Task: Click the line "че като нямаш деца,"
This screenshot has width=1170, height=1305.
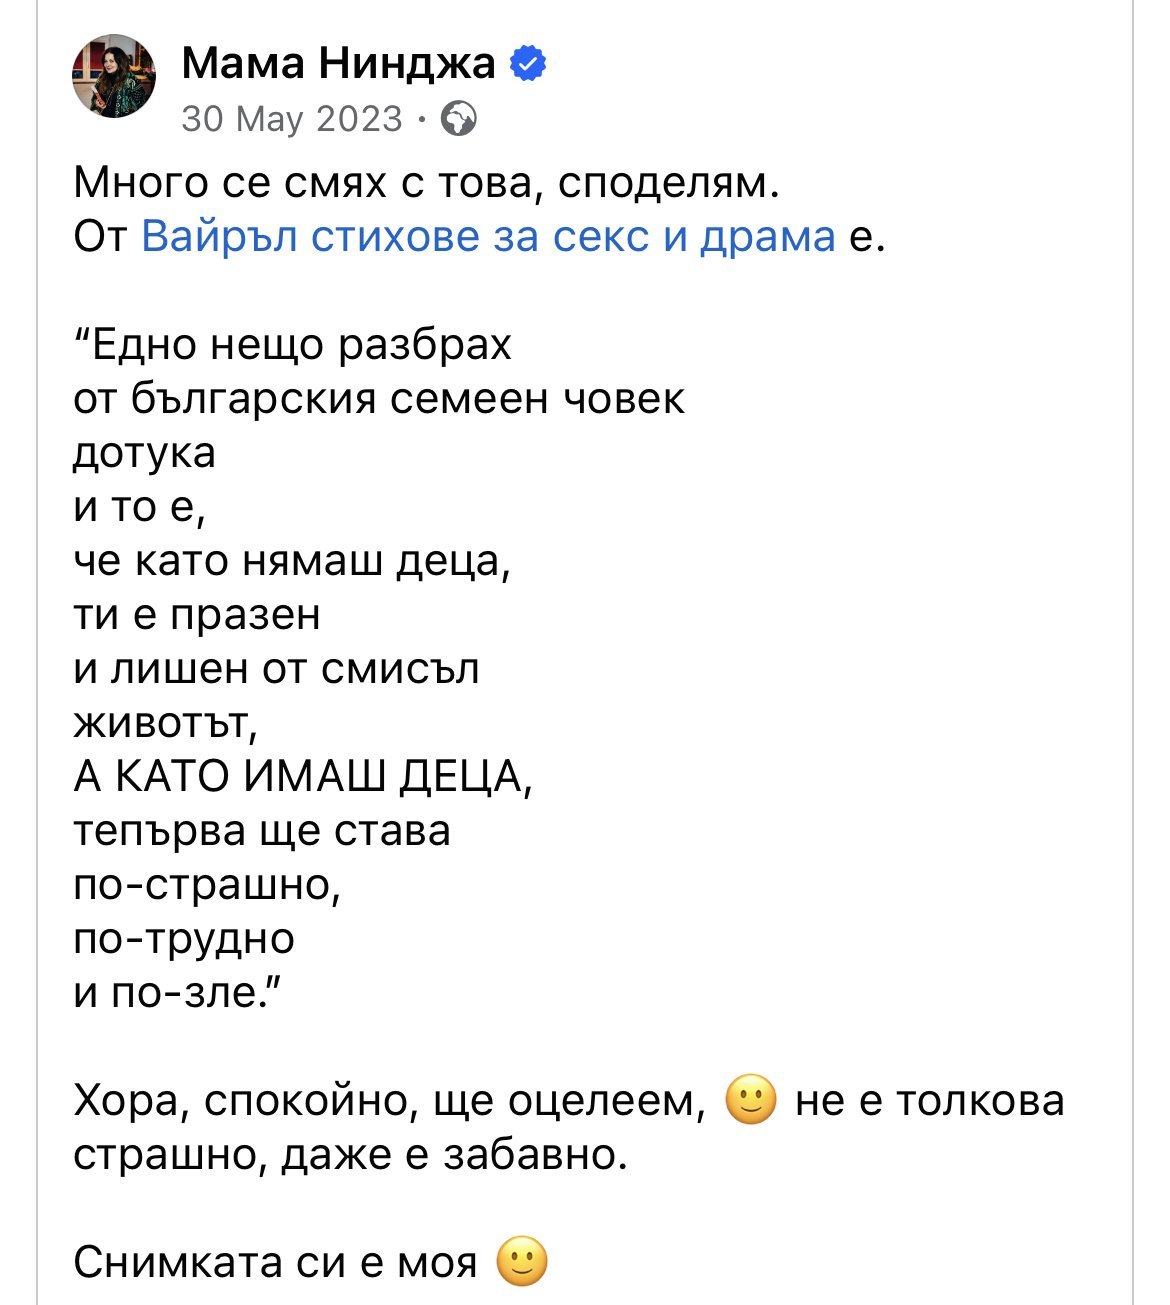Action: point(293,561)
